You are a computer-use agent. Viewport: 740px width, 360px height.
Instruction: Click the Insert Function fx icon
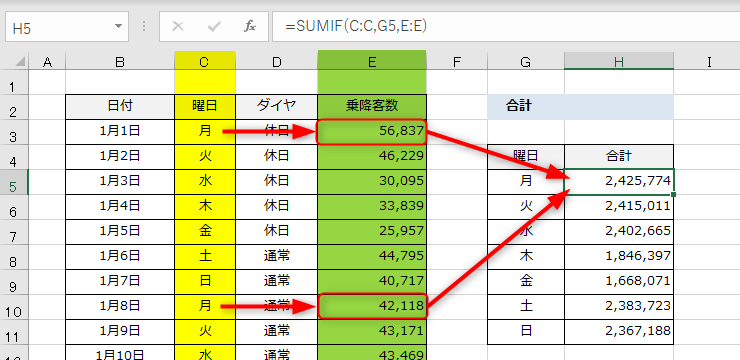[250, 27]
